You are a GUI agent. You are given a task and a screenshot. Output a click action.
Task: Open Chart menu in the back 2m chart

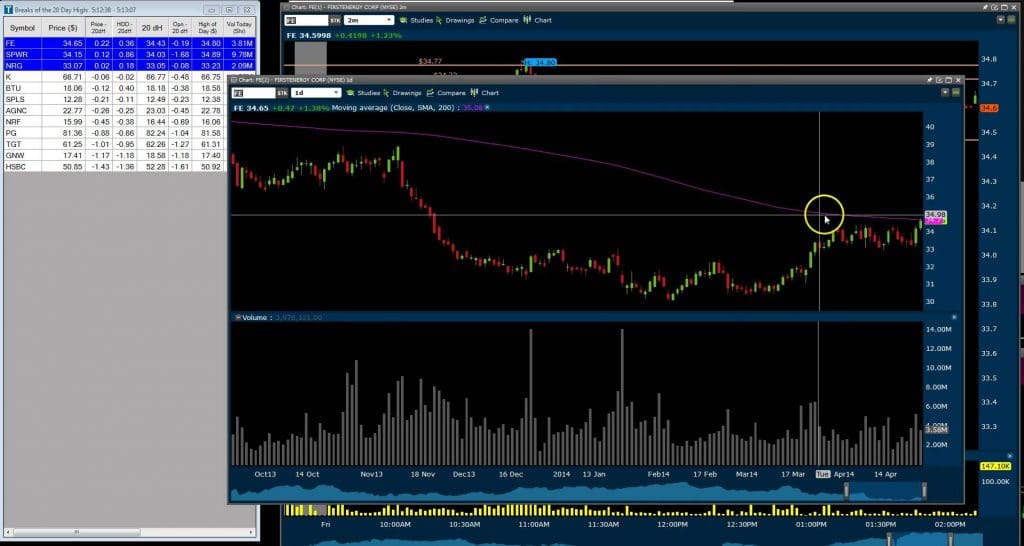(x=537, y=20)
